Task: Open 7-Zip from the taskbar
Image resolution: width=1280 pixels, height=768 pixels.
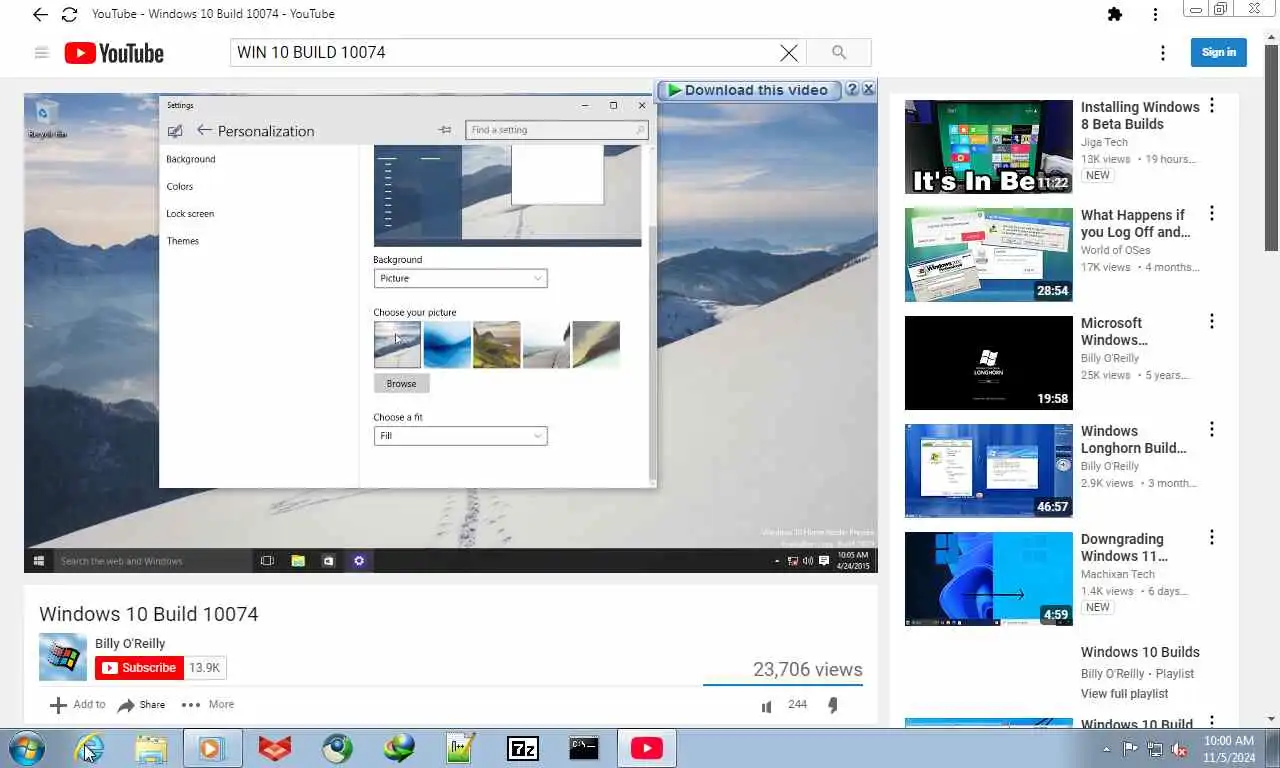Action: point(523,748)
